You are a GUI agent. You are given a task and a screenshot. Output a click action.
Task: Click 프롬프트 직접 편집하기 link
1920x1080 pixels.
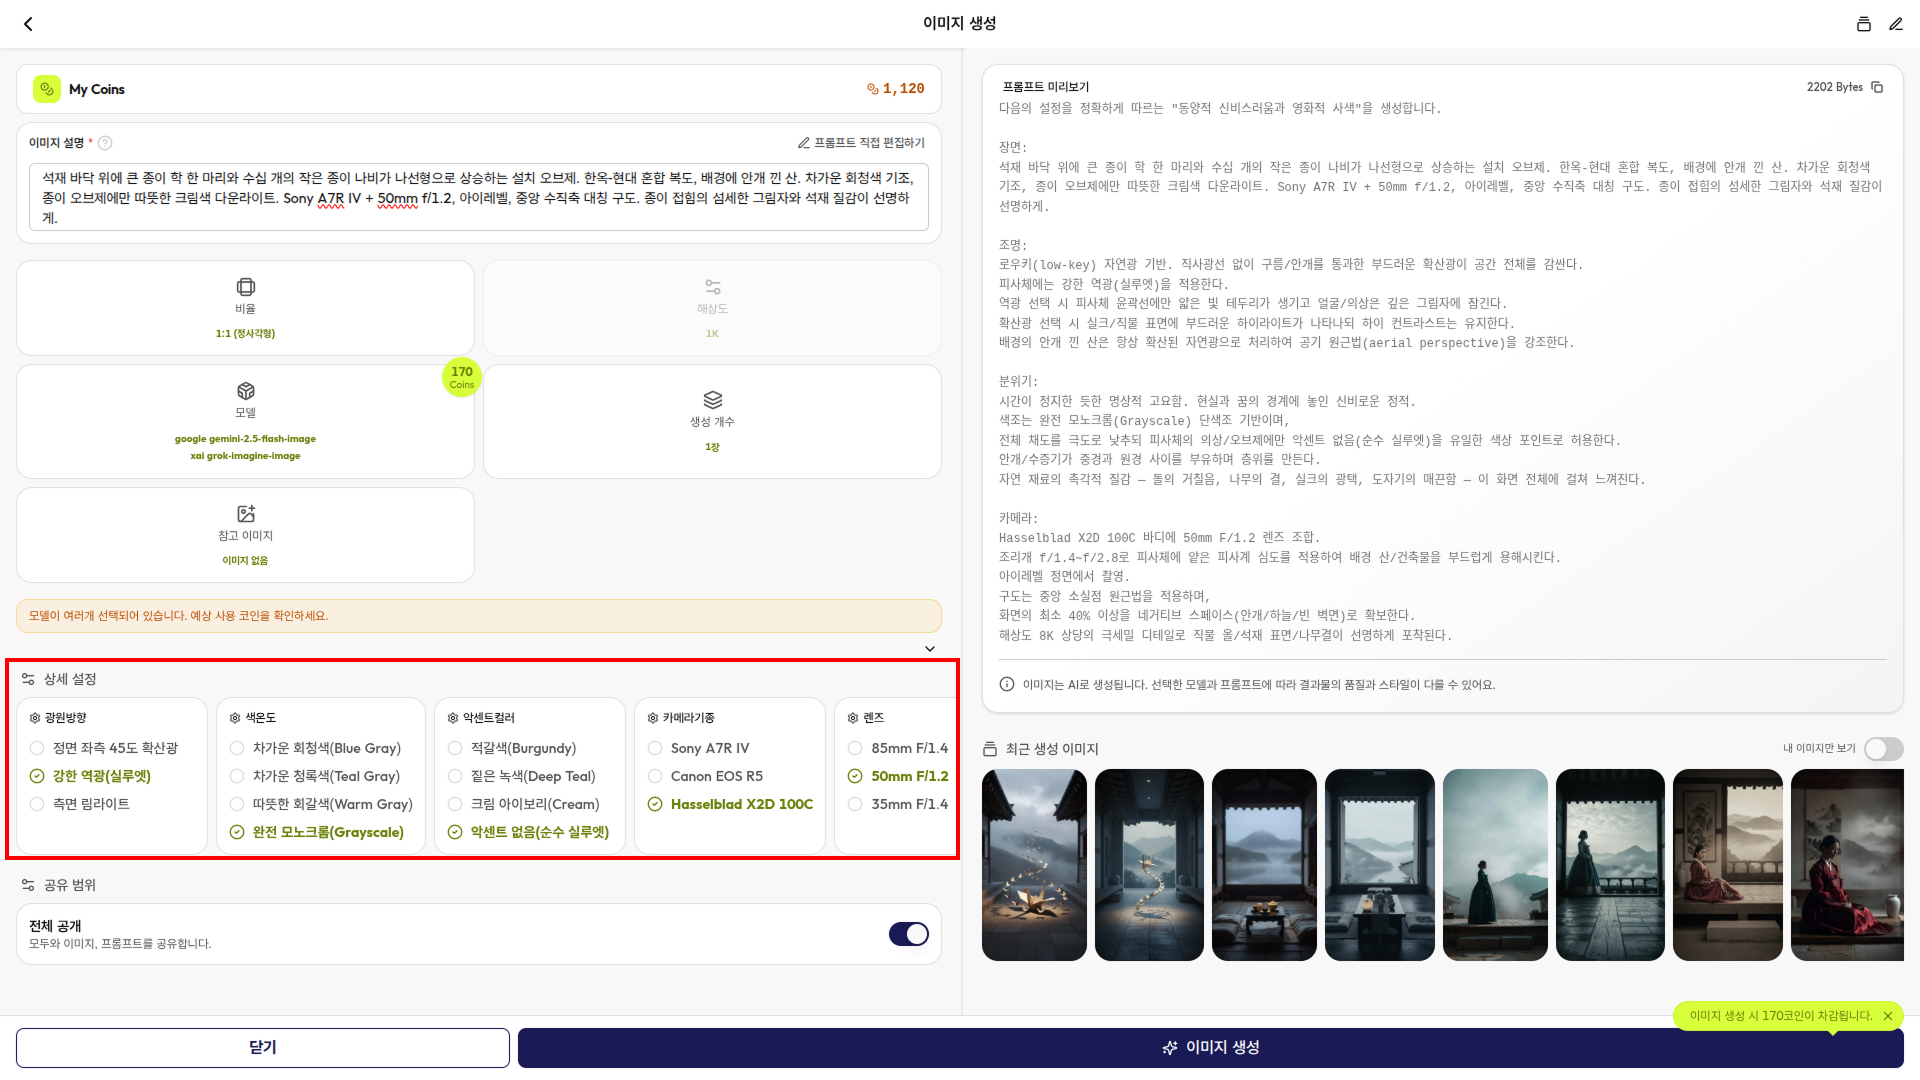[x=861, y=143]
